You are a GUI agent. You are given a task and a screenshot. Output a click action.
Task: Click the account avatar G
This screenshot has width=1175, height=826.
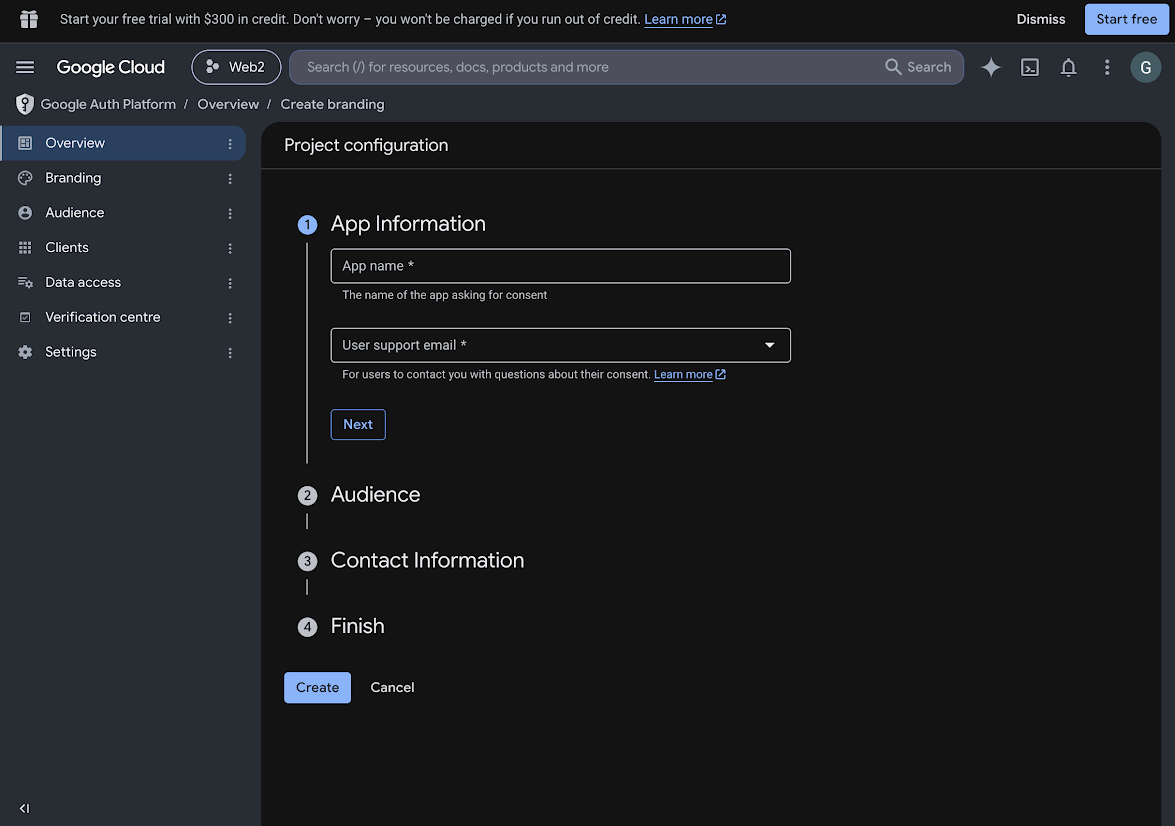coord(1145,67)
